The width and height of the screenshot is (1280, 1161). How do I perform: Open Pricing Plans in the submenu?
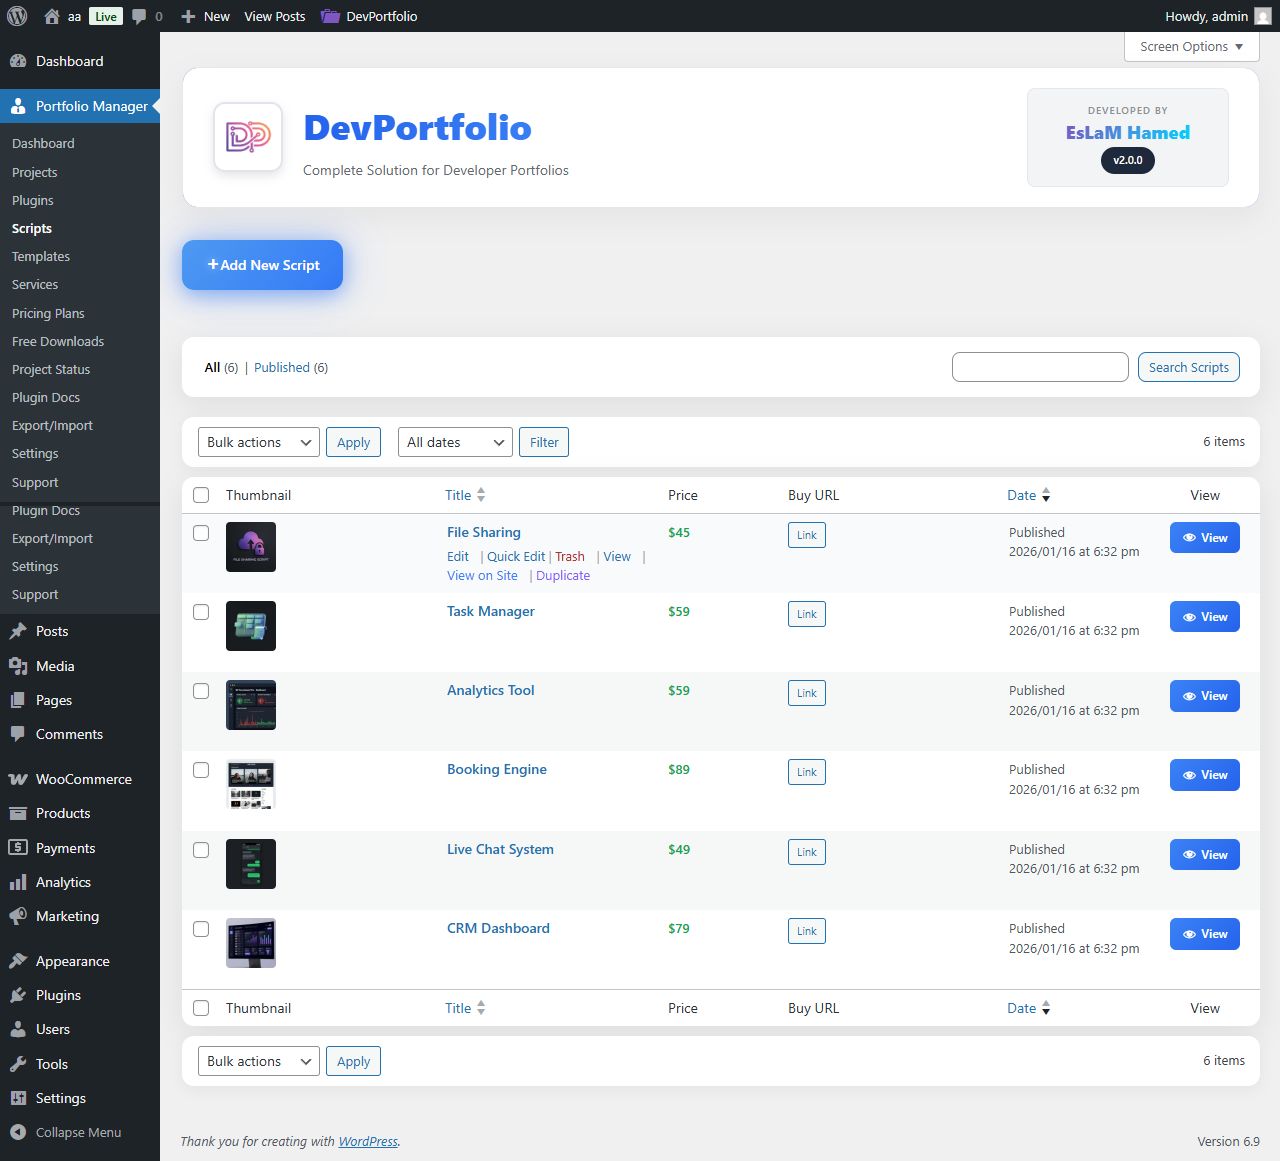[x=48, y=313]
